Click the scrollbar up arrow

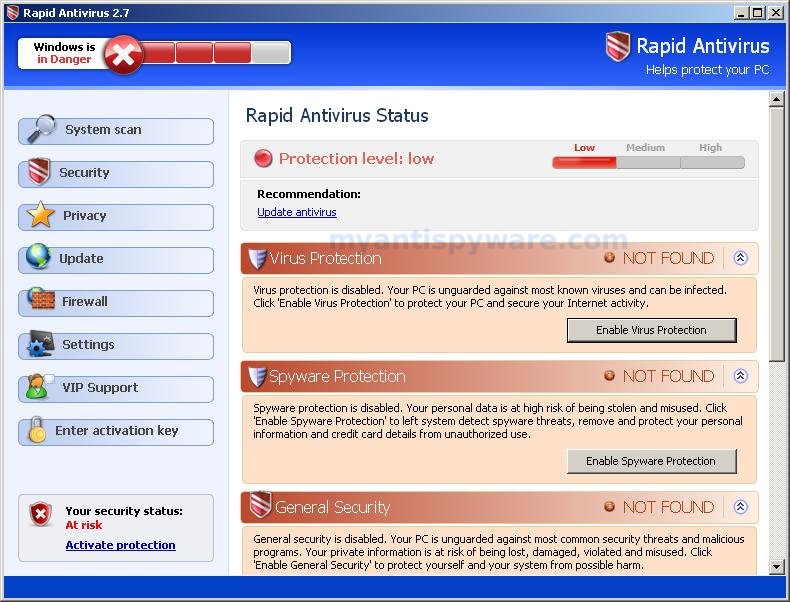776,99
